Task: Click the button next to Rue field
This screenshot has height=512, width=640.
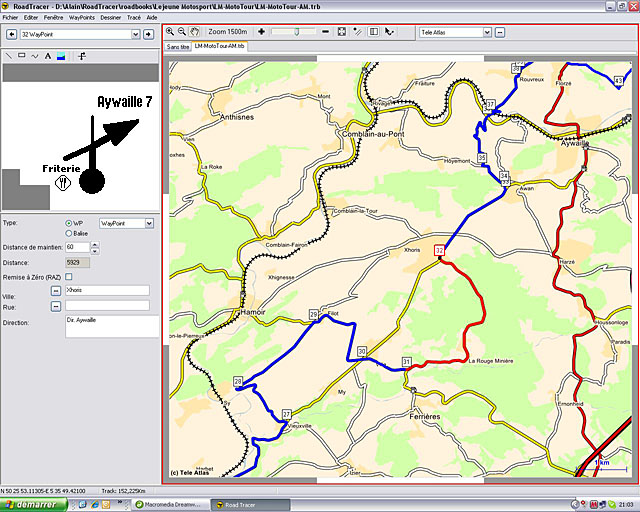Action: (56, 306)
